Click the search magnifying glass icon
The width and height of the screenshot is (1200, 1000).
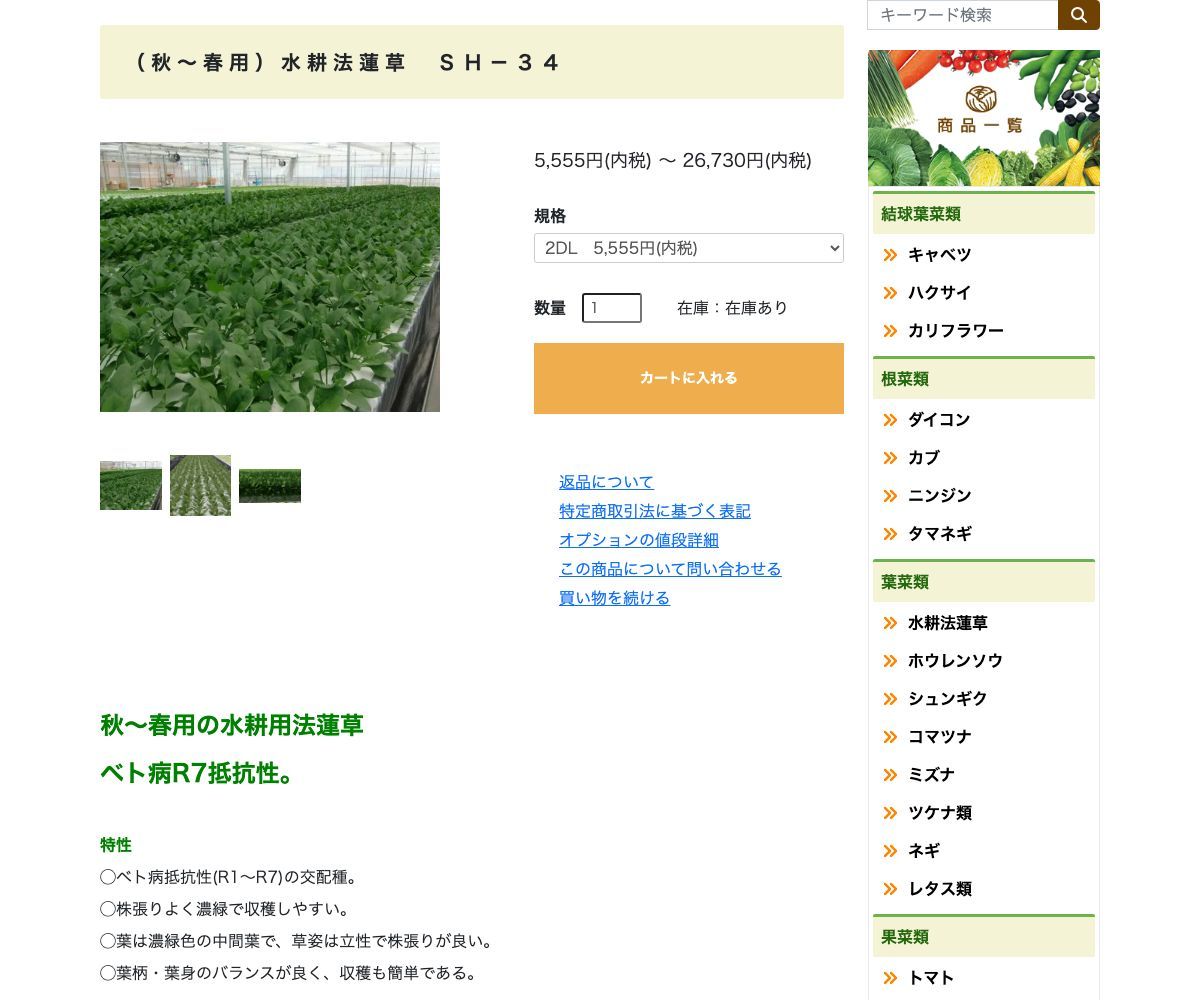click(x=1078, y=15)
